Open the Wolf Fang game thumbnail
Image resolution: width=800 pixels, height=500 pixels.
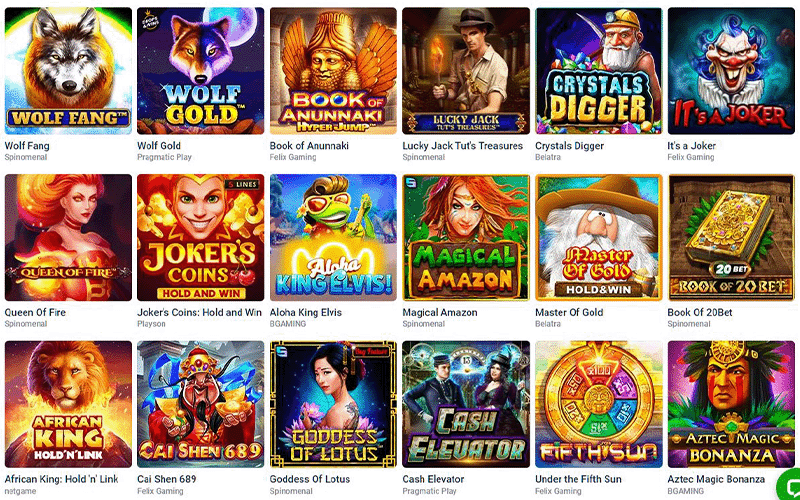[68, 71]
